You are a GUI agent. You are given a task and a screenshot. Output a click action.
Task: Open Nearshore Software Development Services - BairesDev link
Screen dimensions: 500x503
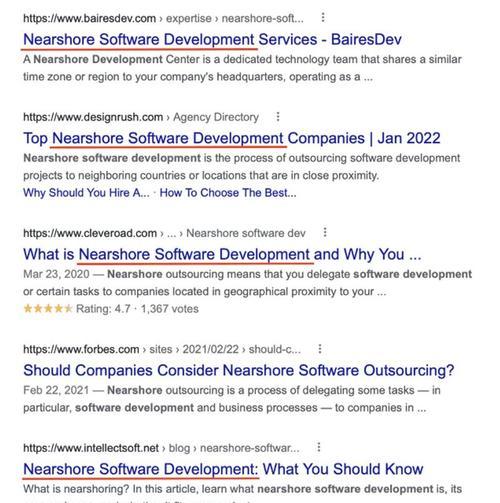coord(212,40)
